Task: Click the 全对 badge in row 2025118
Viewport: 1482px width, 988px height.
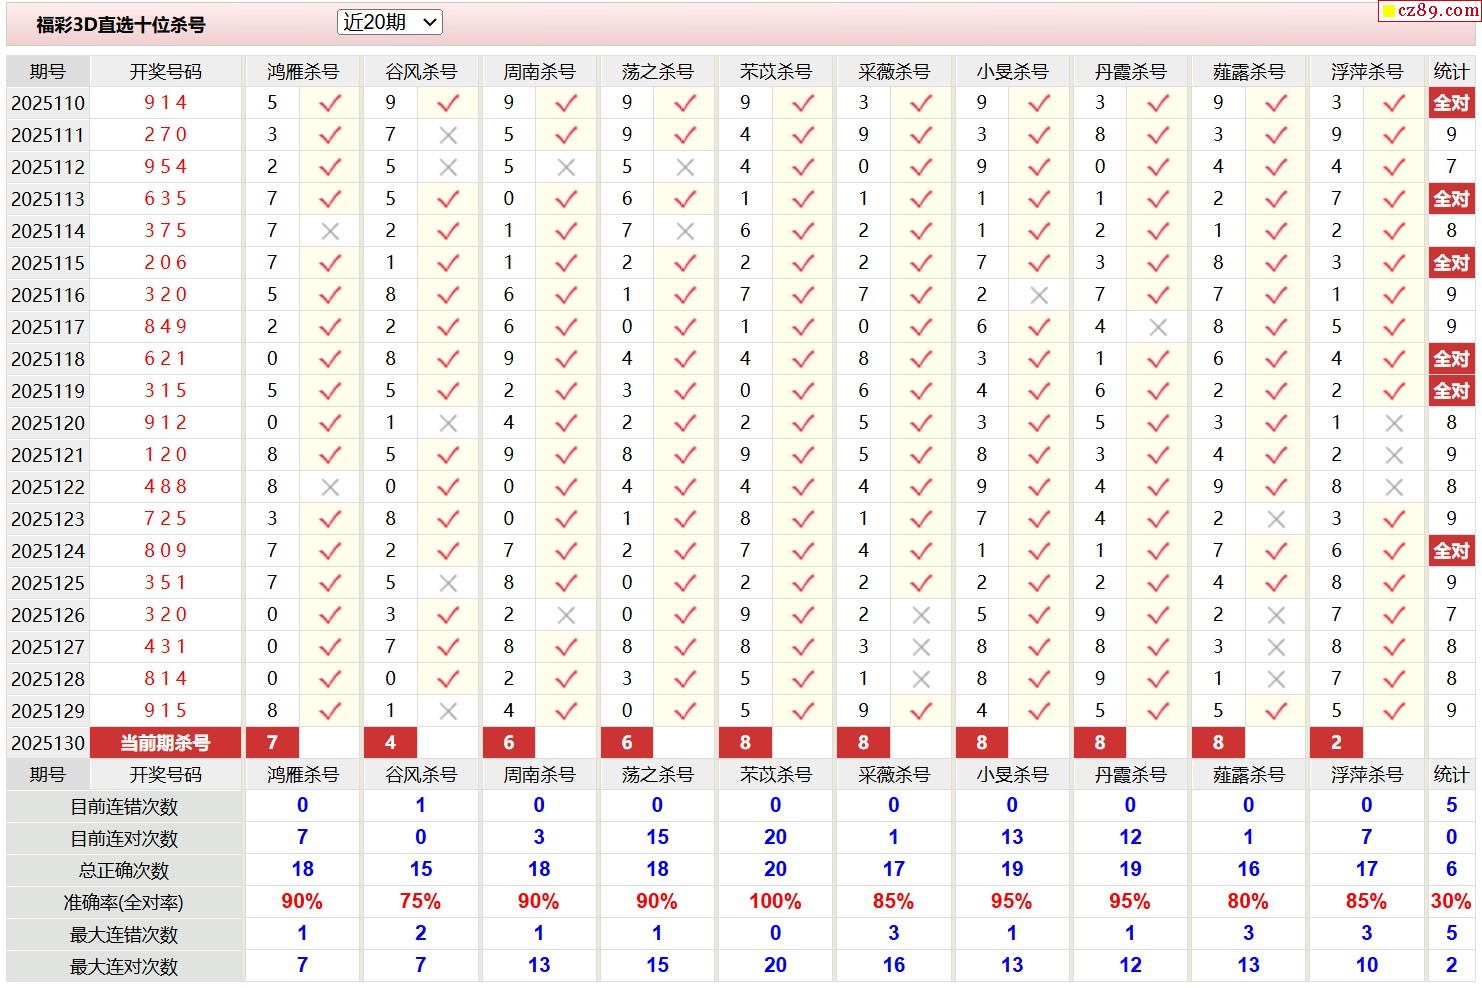Action: point(1451,359)
